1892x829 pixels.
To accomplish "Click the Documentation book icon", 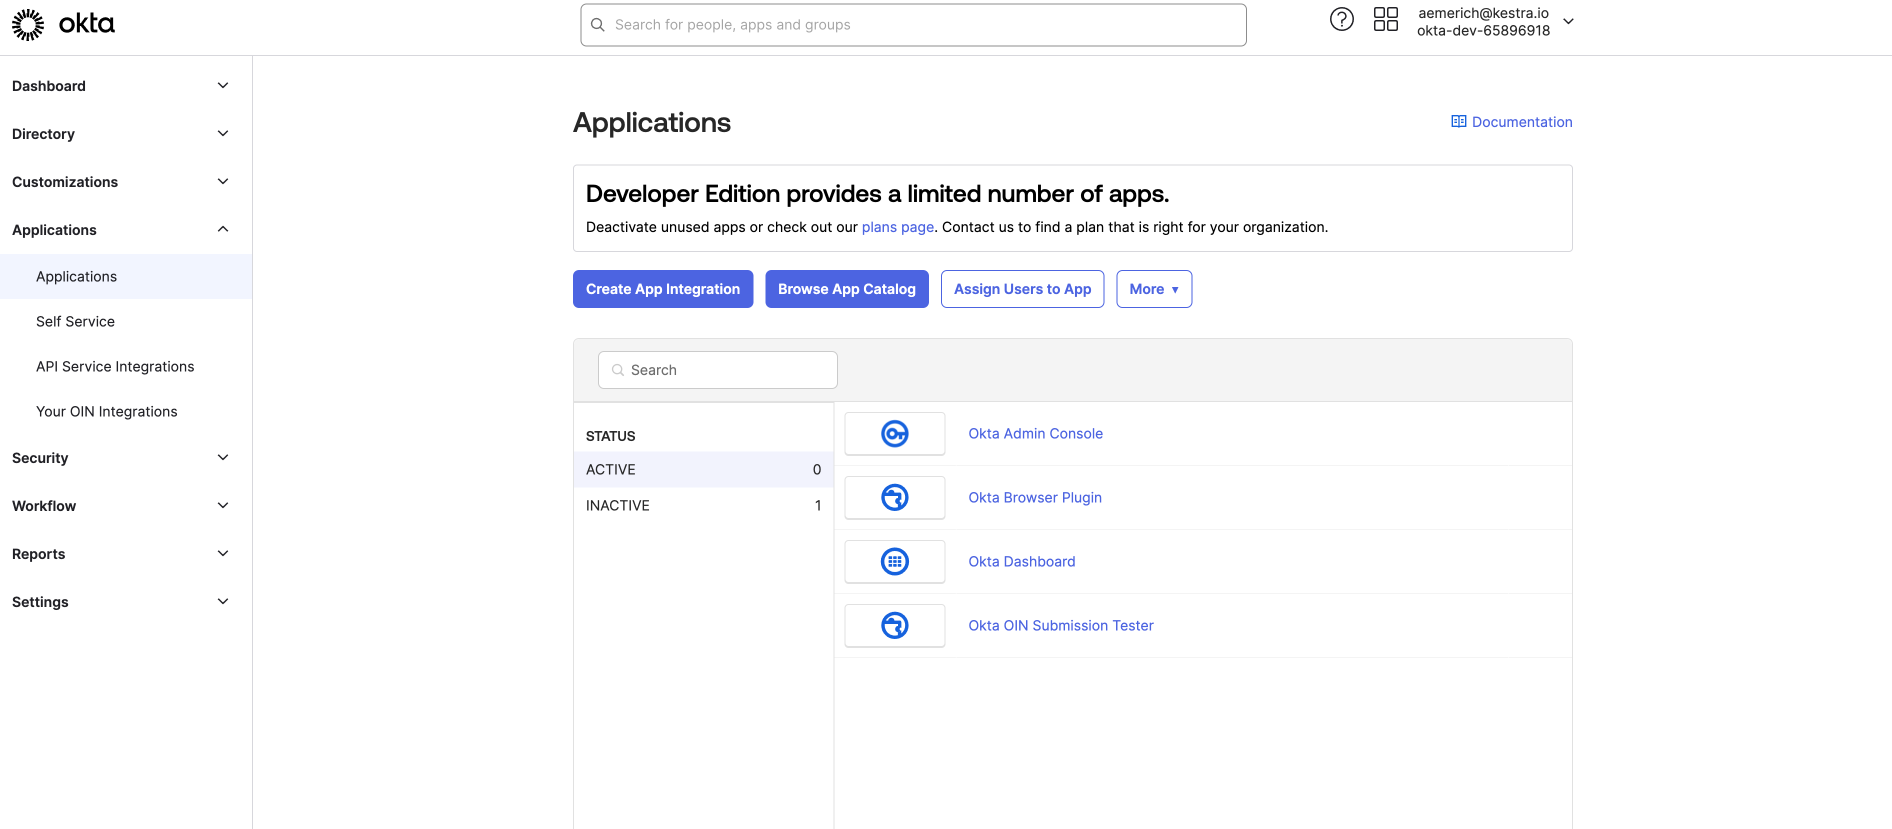I will pyautogui.click(x=1458, y=122).
